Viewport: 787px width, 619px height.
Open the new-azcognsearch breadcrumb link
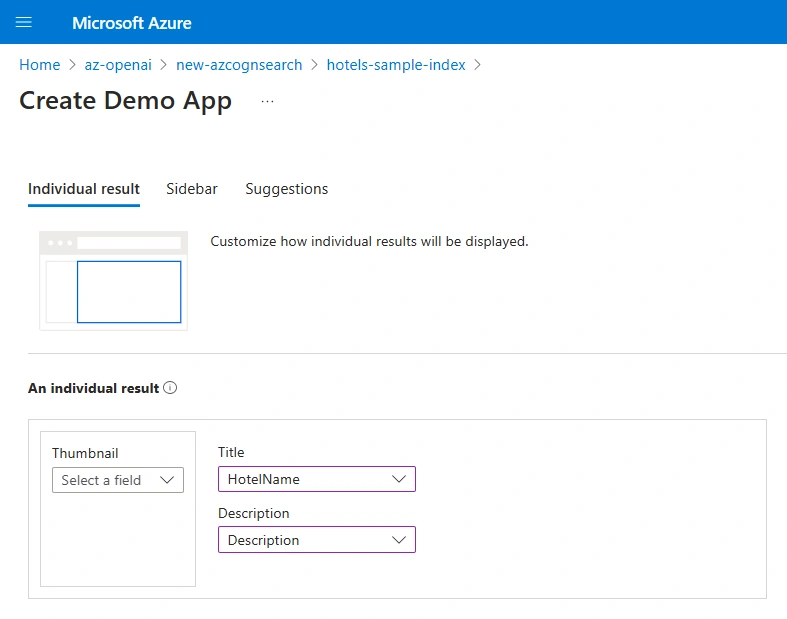[x=239, y=65]
